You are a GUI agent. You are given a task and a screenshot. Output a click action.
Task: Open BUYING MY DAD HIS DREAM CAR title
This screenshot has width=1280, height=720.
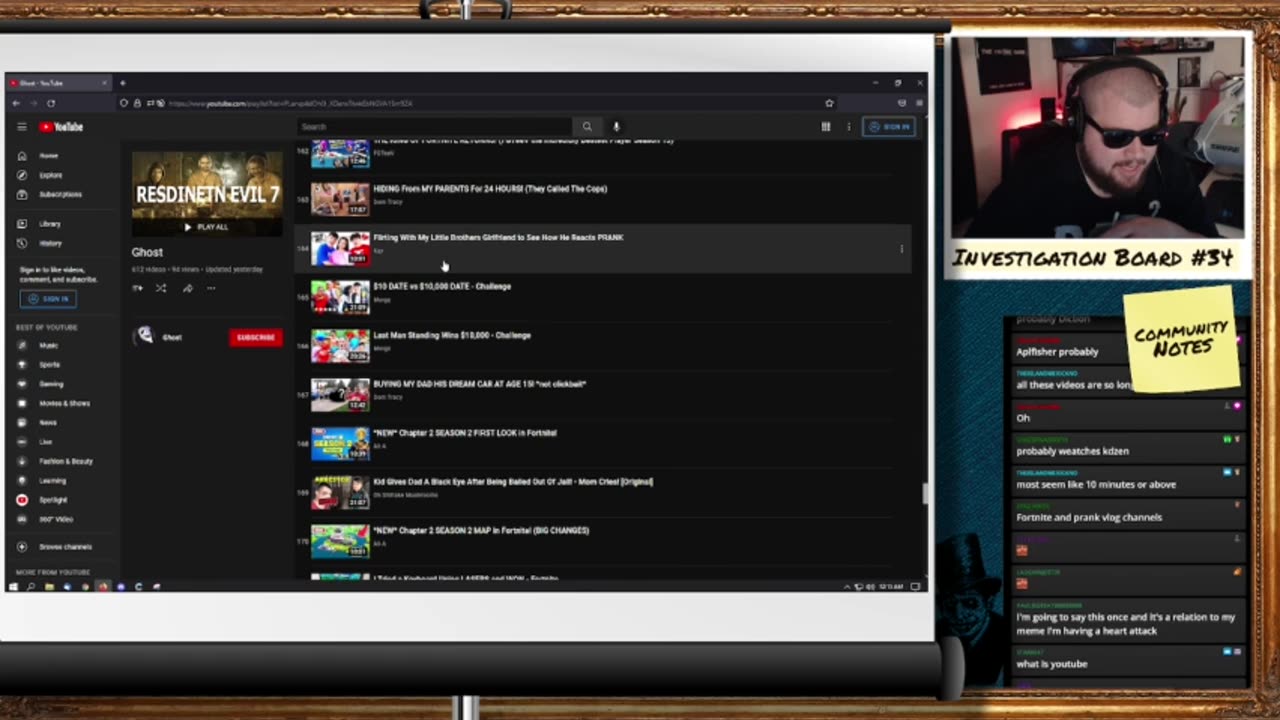(x=479, y=384)
